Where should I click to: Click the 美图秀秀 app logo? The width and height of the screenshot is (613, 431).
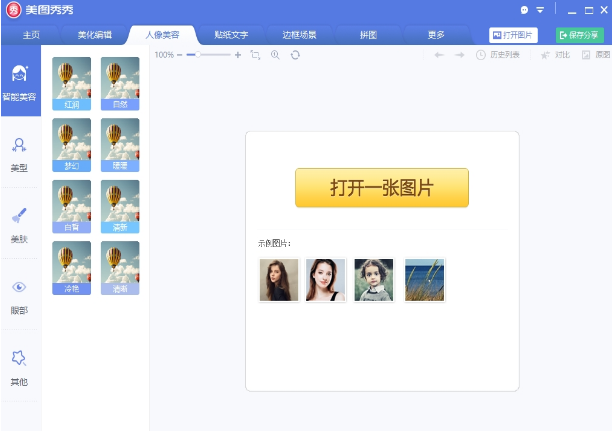pos(14,10)
